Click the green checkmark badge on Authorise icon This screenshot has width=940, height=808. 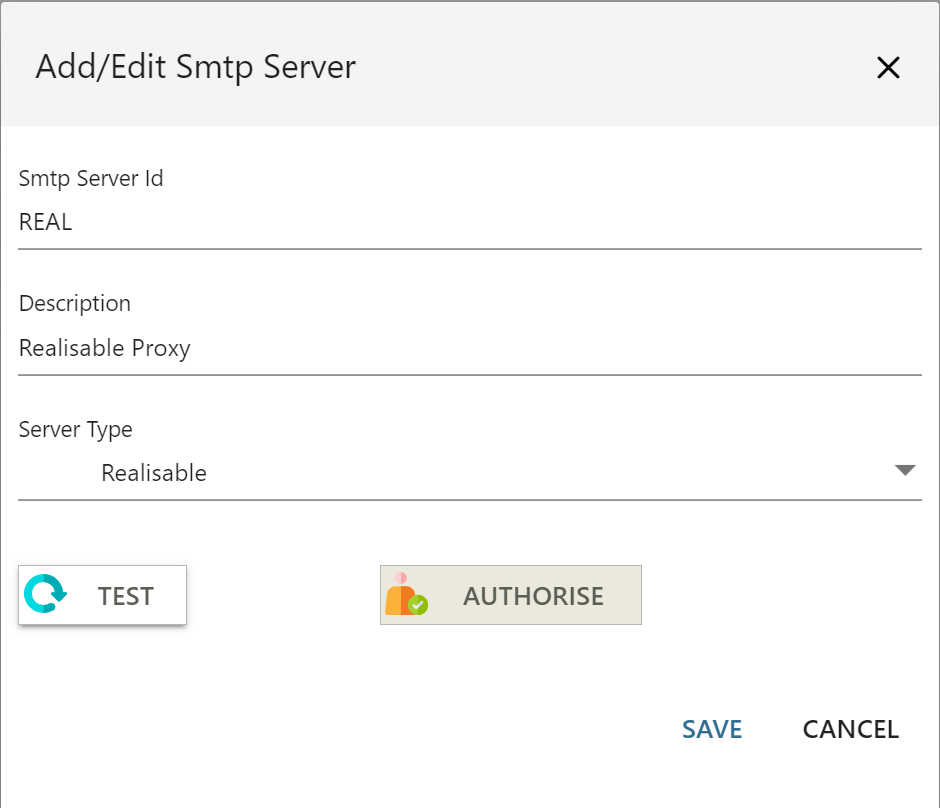tap(418, 605)
